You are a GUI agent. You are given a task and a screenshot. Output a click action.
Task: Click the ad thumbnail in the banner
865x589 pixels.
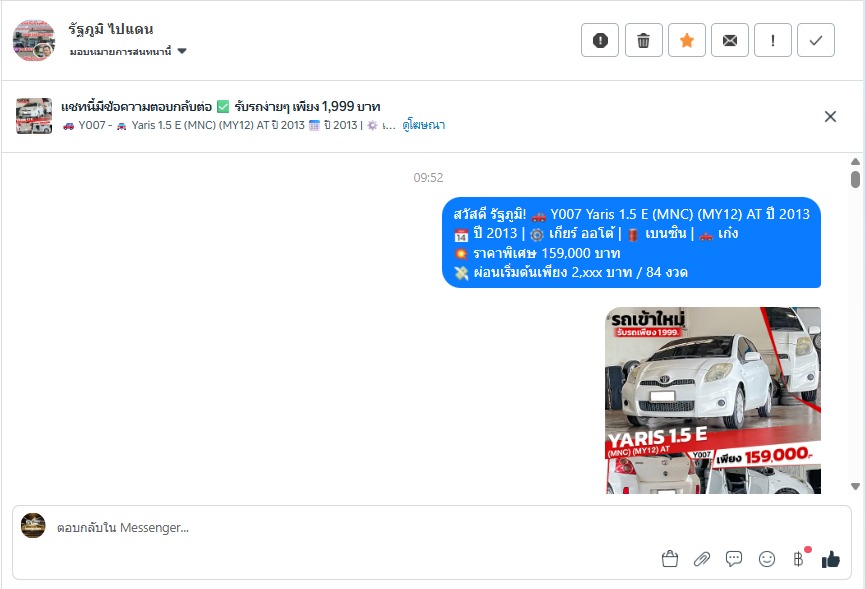click(34, 116)
